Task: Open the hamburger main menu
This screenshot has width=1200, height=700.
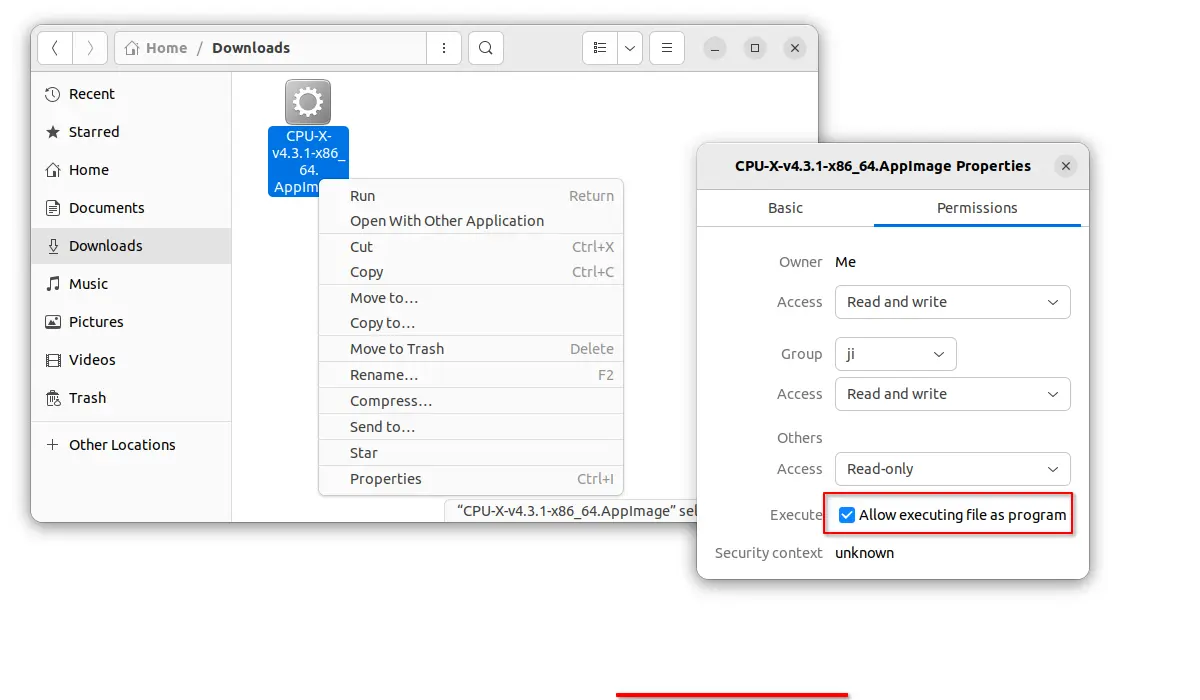Action: pos(666,48)
